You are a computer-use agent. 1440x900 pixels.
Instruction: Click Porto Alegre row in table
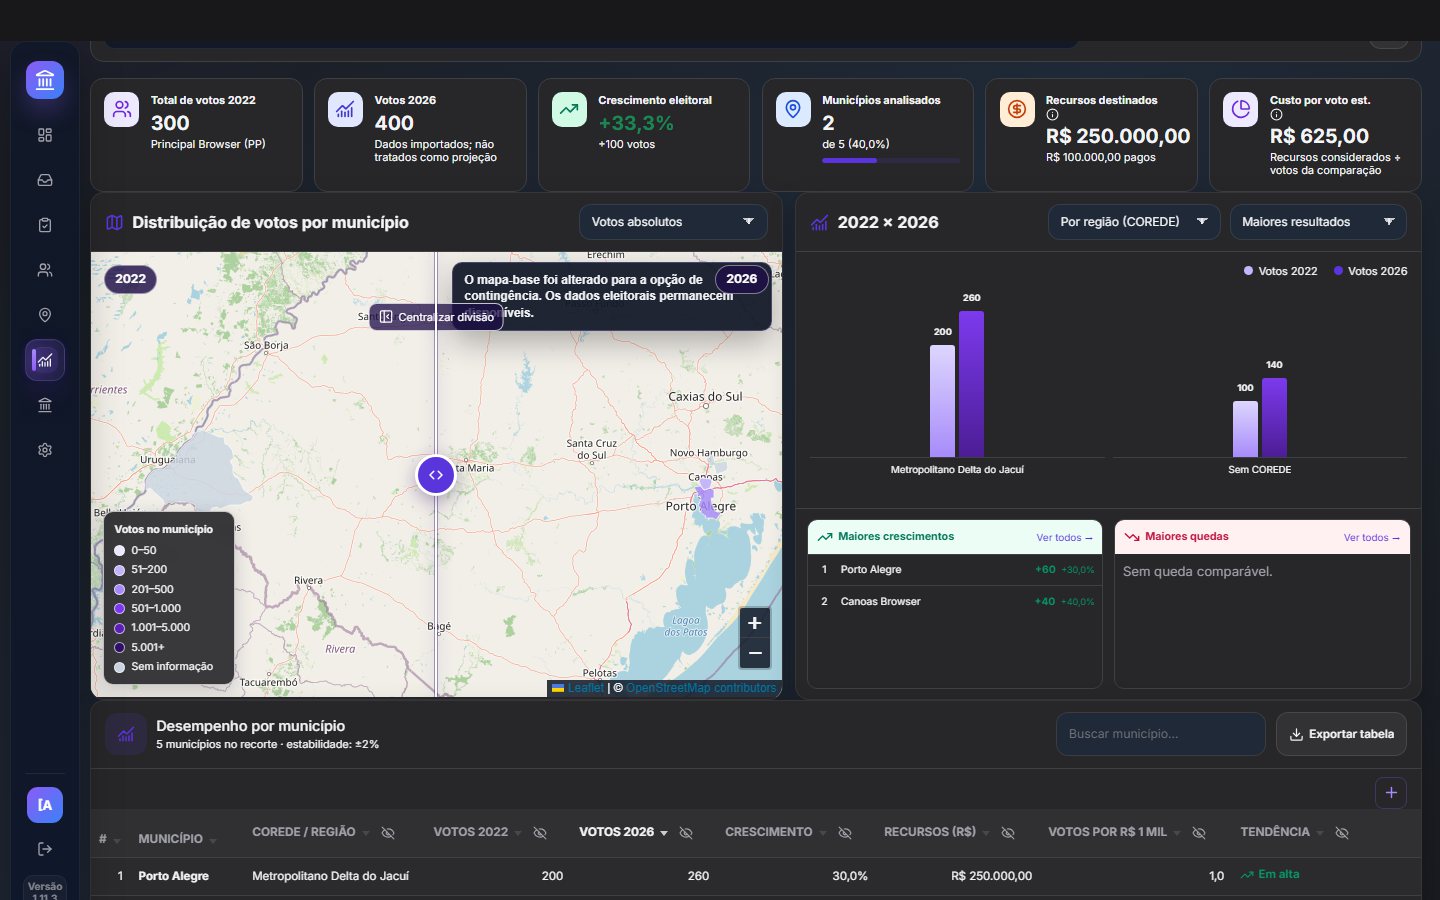click(755, 876)
